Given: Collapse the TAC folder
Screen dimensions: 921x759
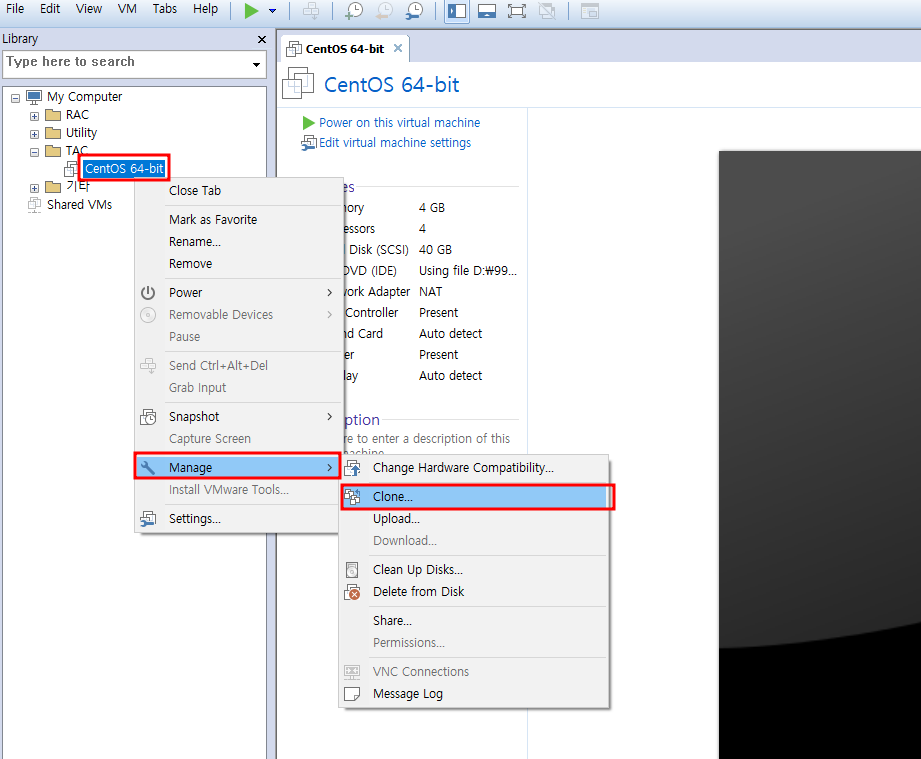Looking at the screenshot, I should coord(34,152).
